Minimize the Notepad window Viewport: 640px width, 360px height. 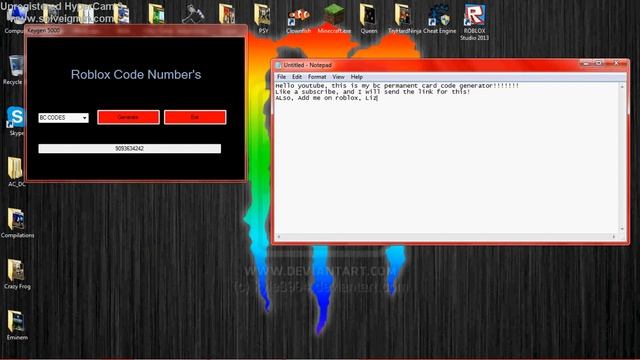tap(587, 63)
